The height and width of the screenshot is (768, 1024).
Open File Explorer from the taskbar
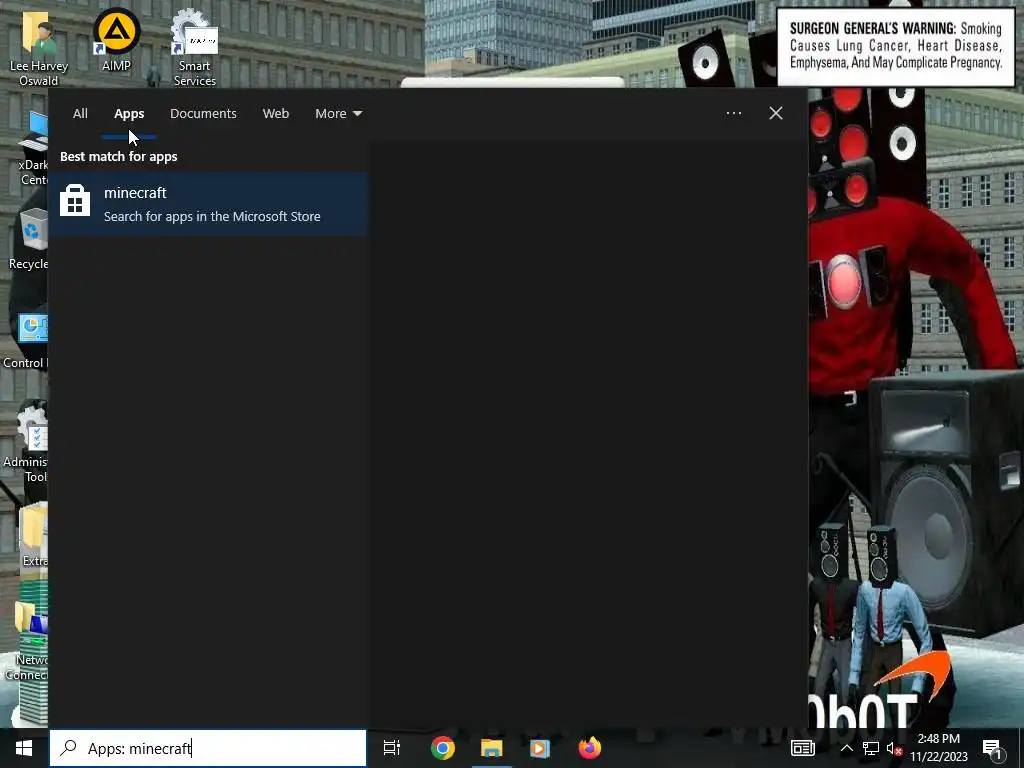[x=492, y=748]
